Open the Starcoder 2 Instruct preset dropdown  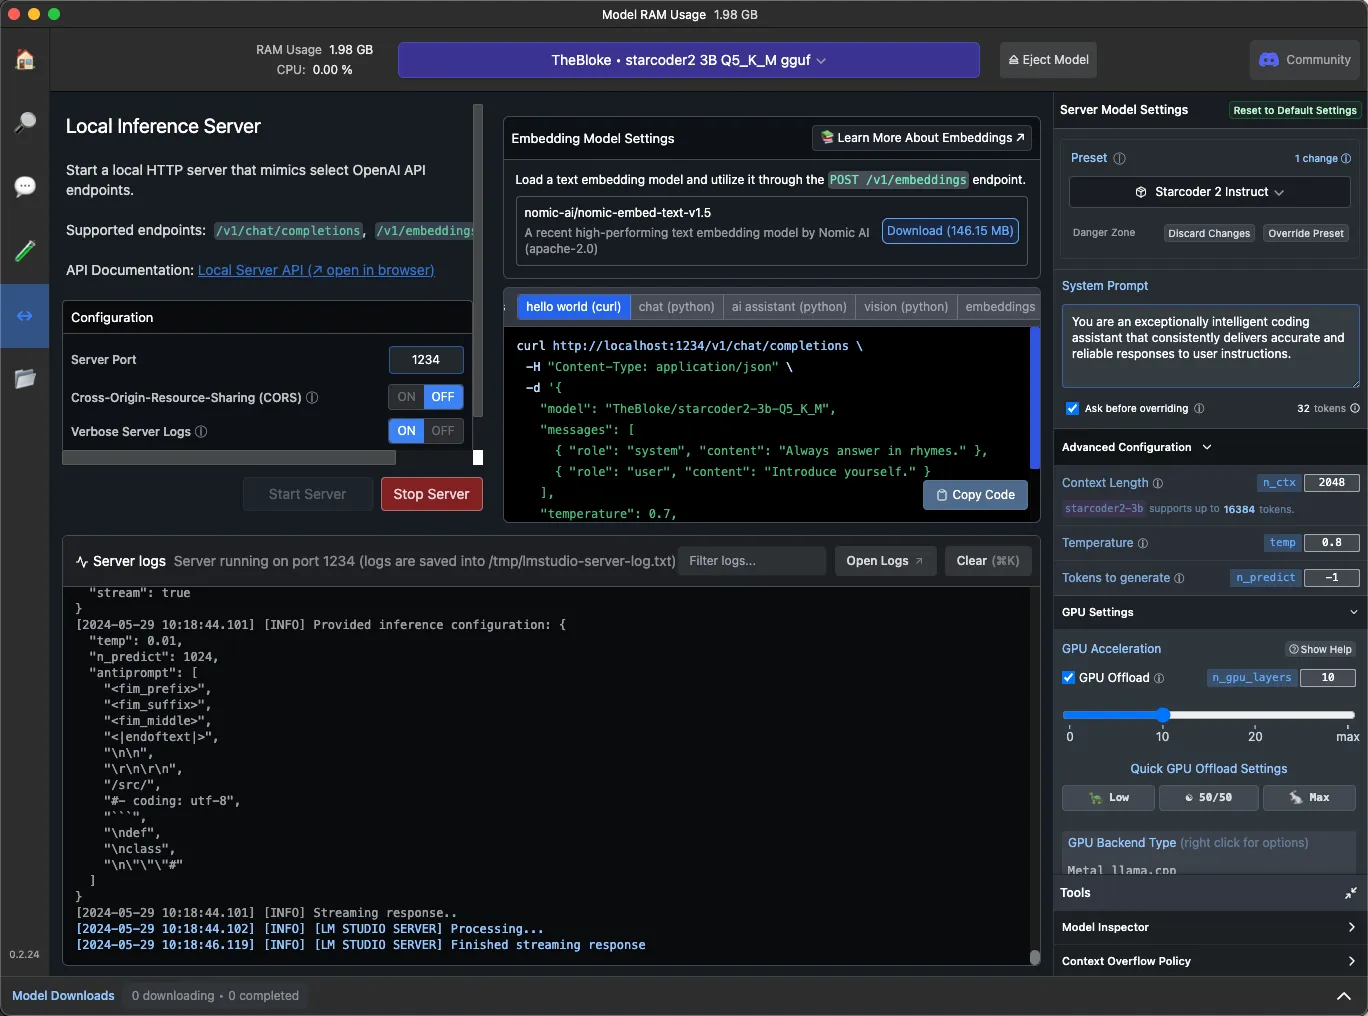click(1209, 192)
